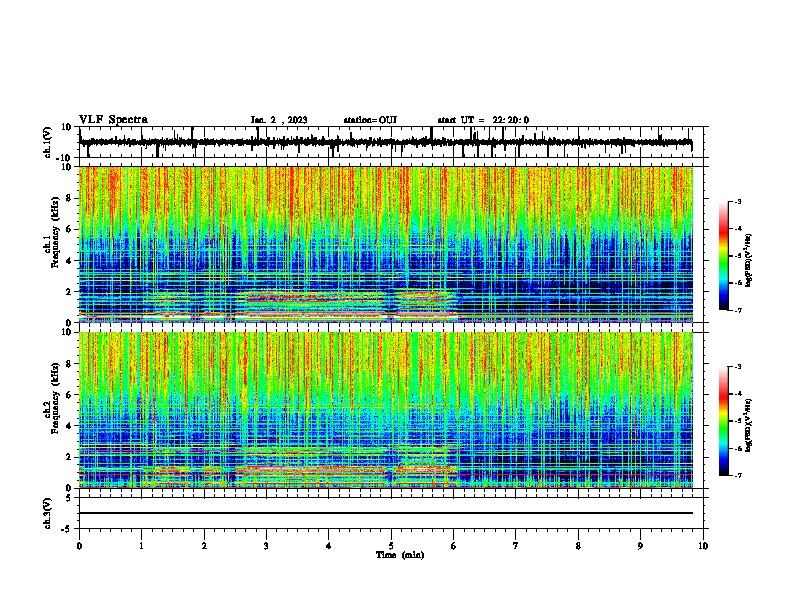
Task: Click the 'Time (min)' x-axis label
Action: pyautogui.click(x=400, y=555)
